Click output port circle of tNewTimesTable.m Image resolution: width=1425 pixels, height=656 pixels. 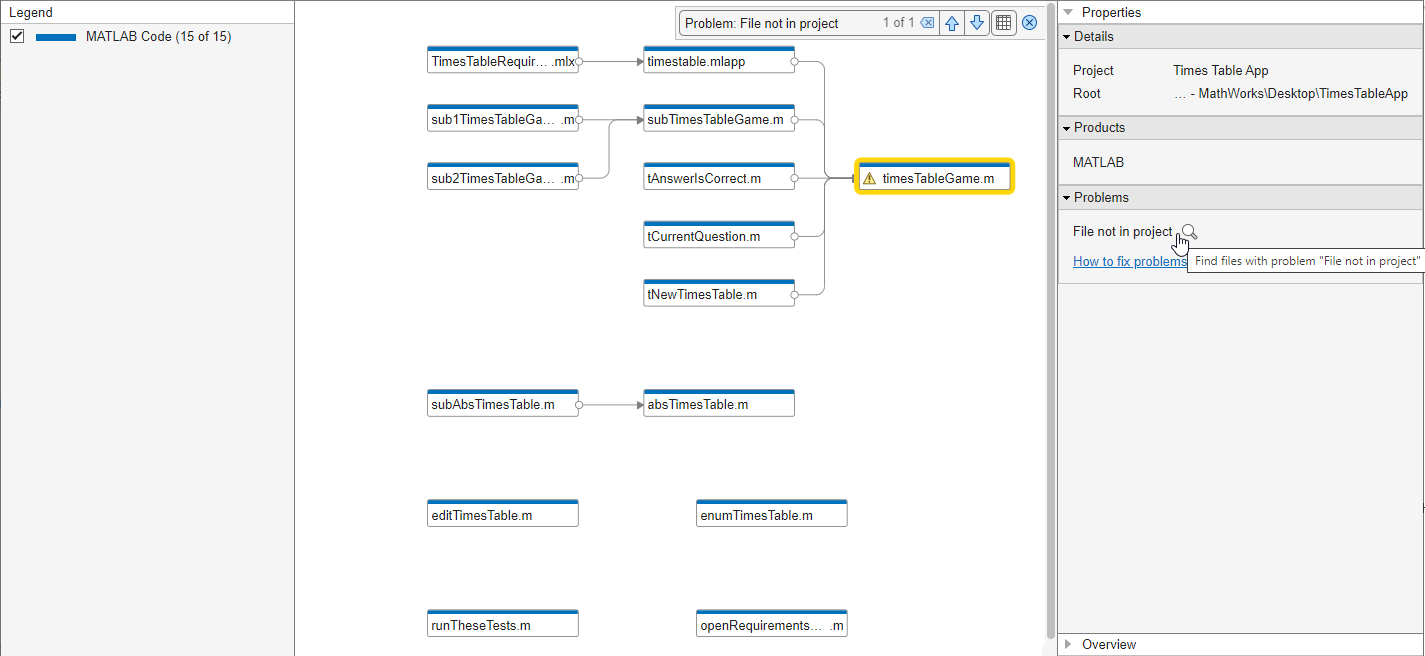795,295
